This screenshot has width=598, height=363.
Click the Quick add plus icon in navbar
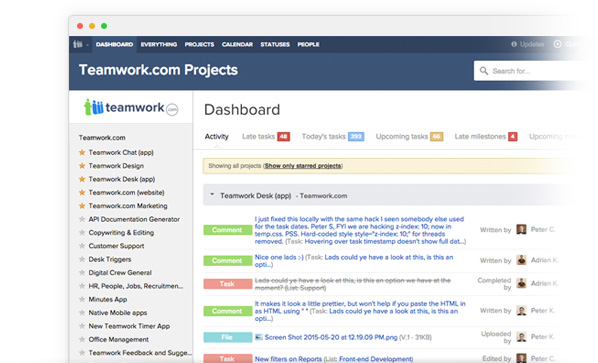557,44
